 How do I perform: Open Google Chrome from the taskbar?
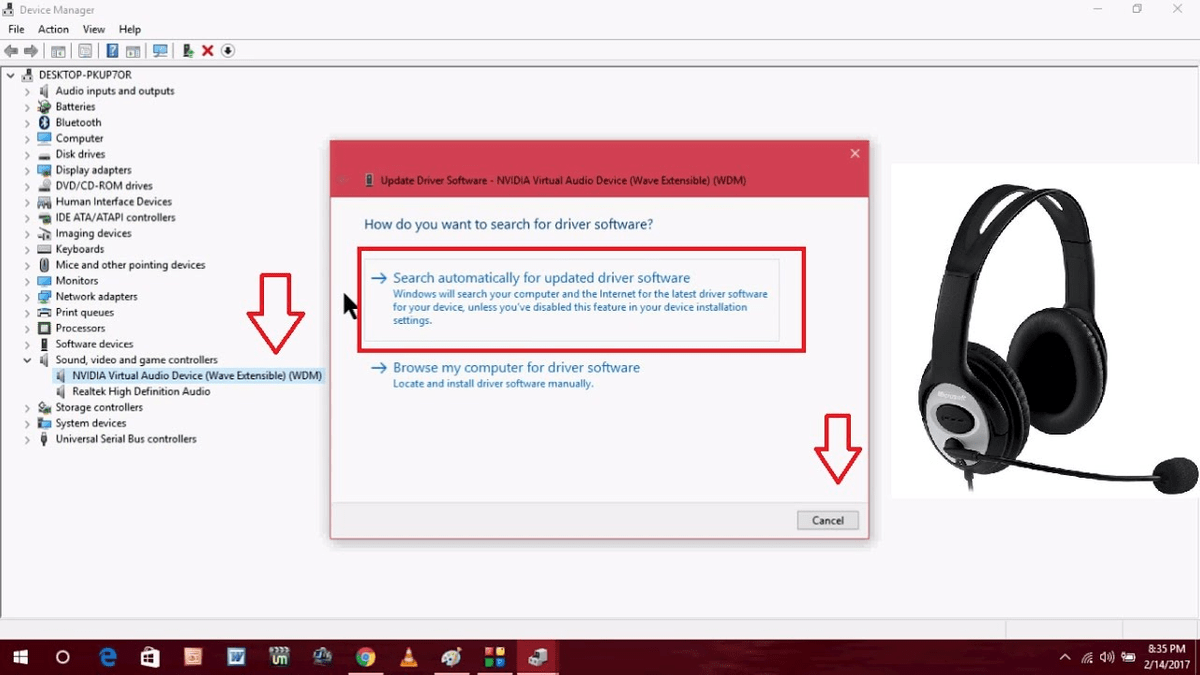(365, 657)
